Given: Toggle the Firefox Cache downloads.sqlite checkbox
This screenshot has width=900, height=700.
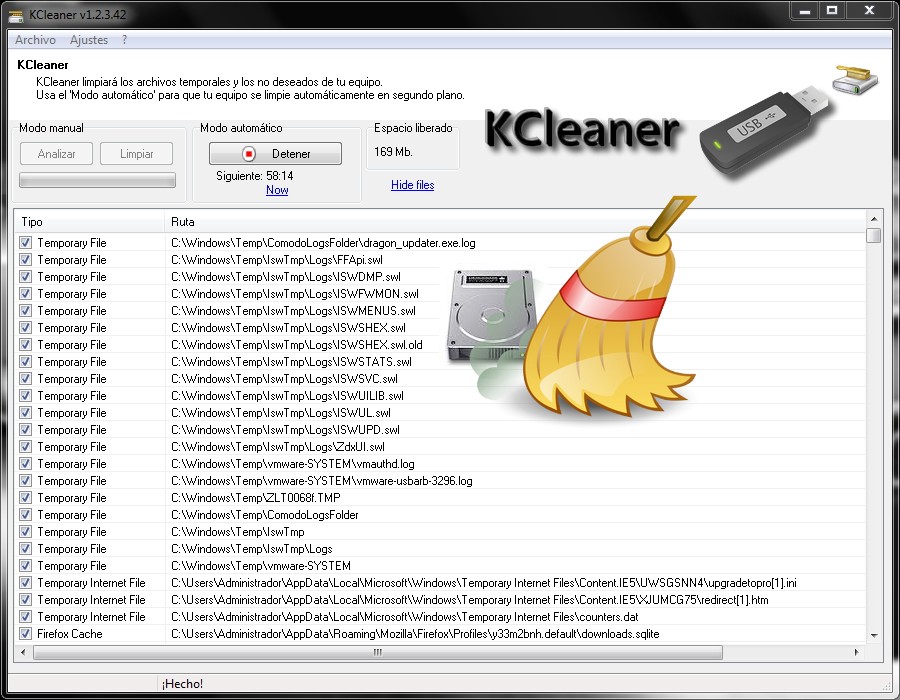Looking at the screenshot, I should click(25, 633).
